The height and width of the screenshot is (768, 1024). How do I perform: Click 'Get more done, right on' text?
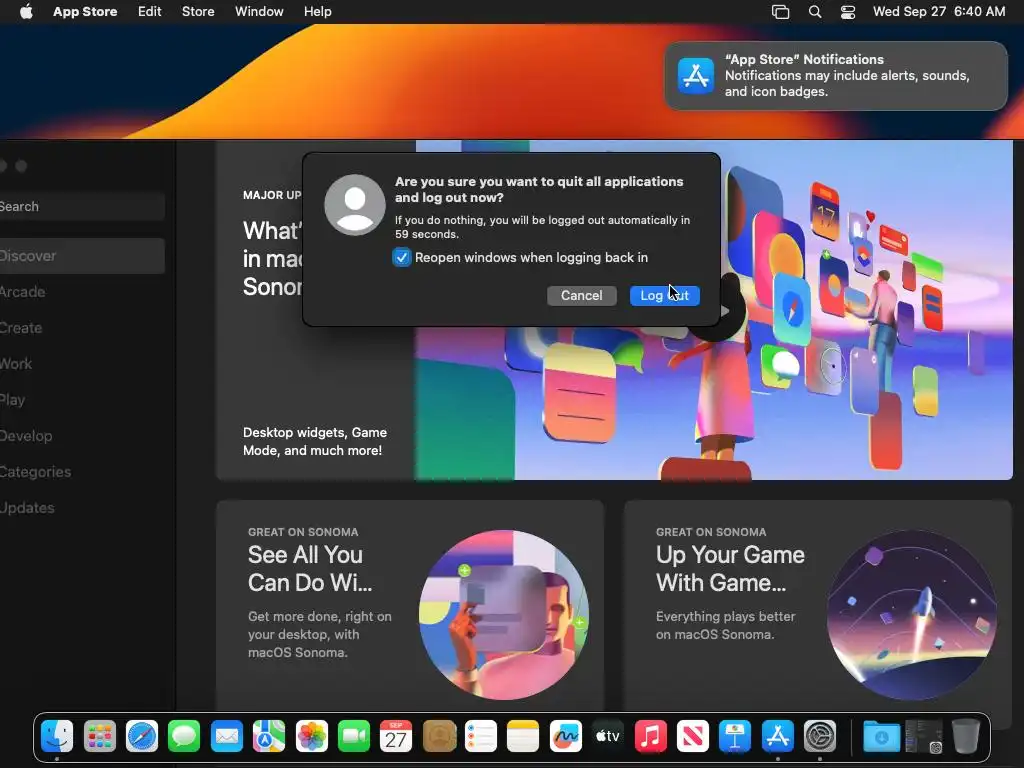point(319,616)
